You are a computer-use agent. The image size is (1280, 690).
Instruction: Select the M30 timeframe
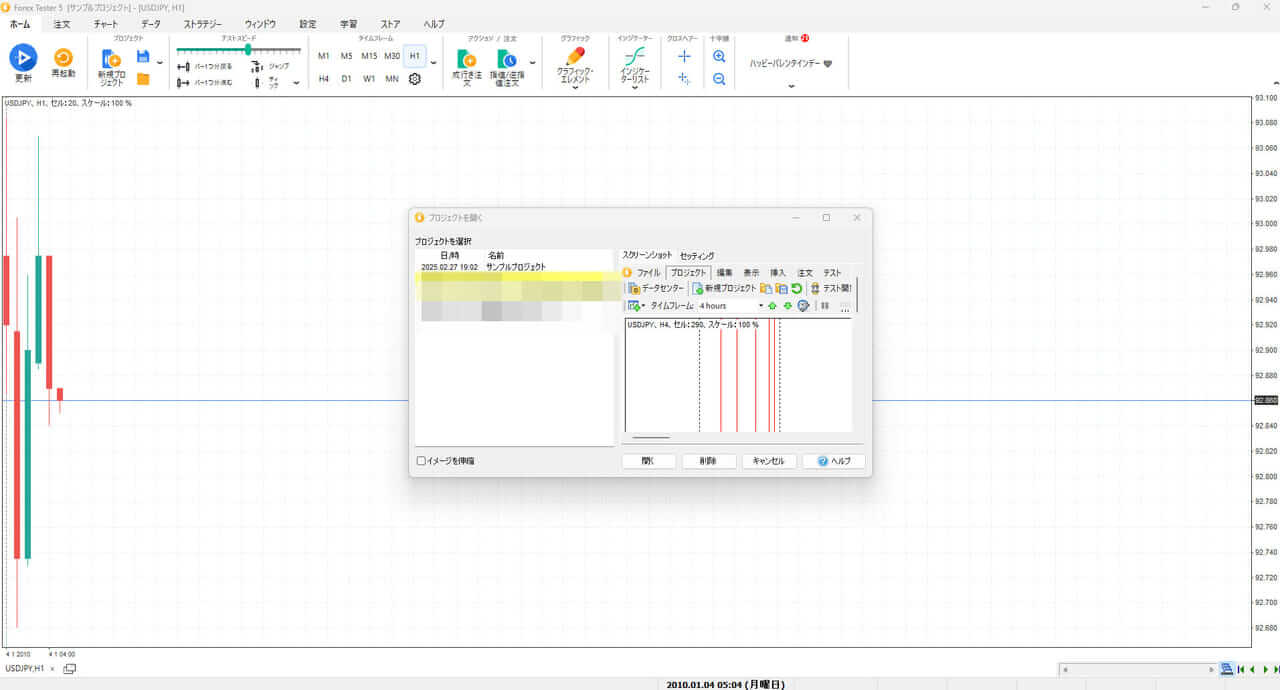tap(392, 56)
